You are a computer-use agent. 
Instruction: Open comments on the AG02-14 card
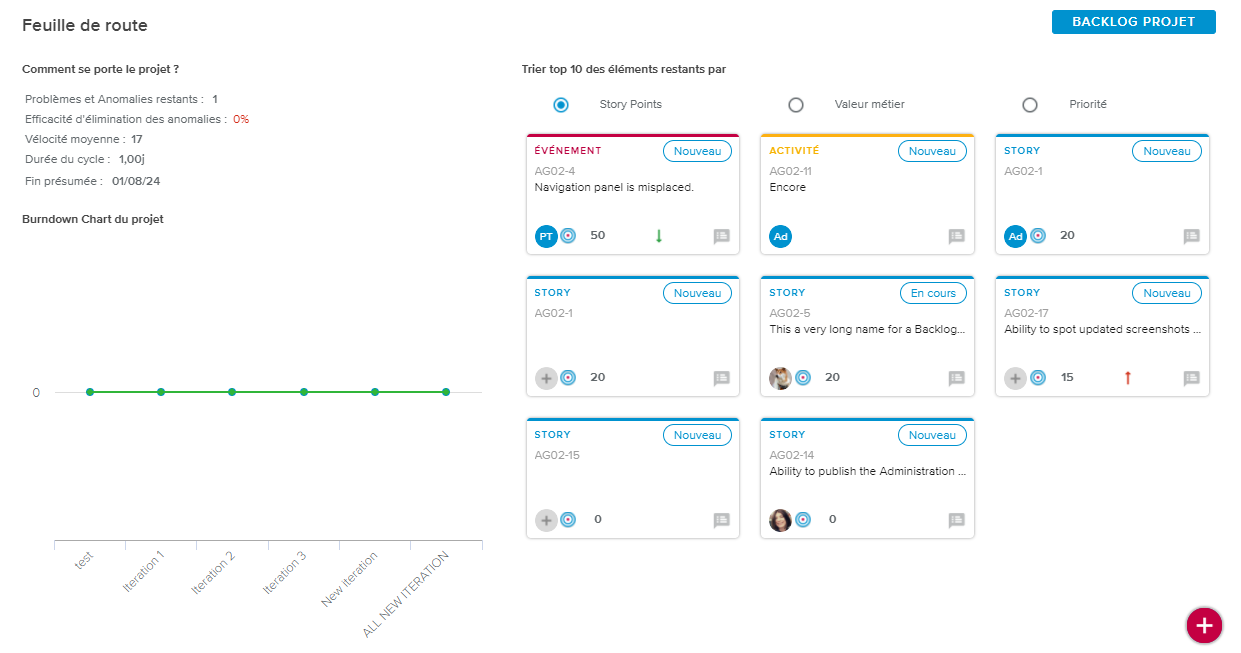956,520
